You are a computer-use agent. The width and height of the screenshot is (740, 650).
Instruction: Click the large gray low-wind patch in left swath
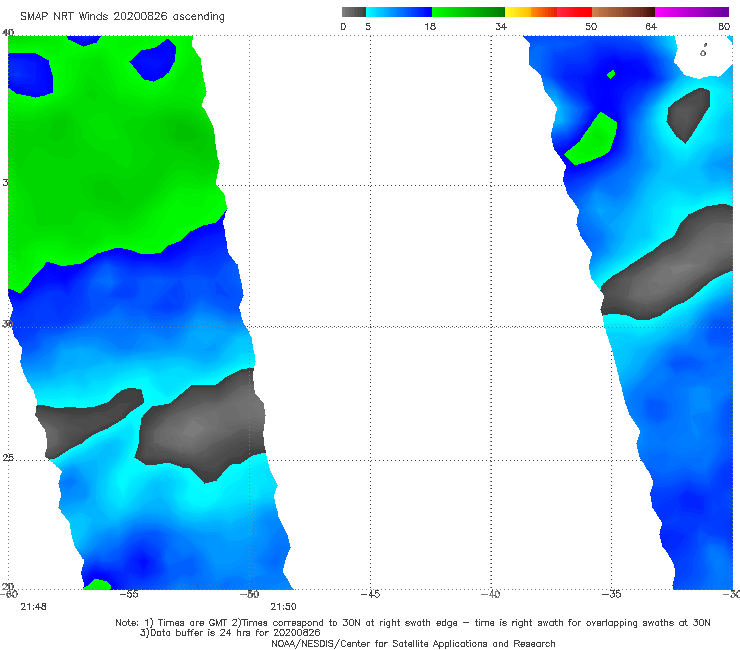tap(201, 427)
